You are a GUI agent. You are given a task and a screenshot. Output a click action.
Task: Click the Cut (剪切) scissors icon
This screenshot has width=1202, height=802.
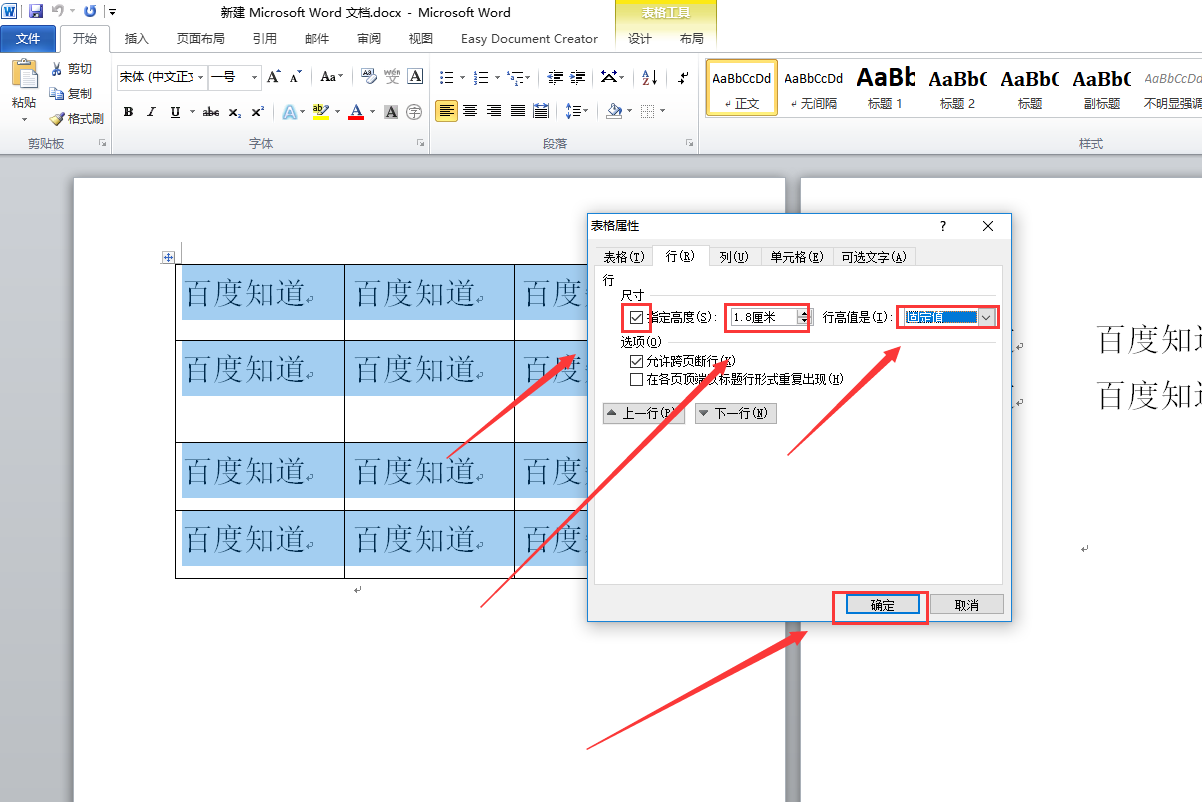click(57, 69)
